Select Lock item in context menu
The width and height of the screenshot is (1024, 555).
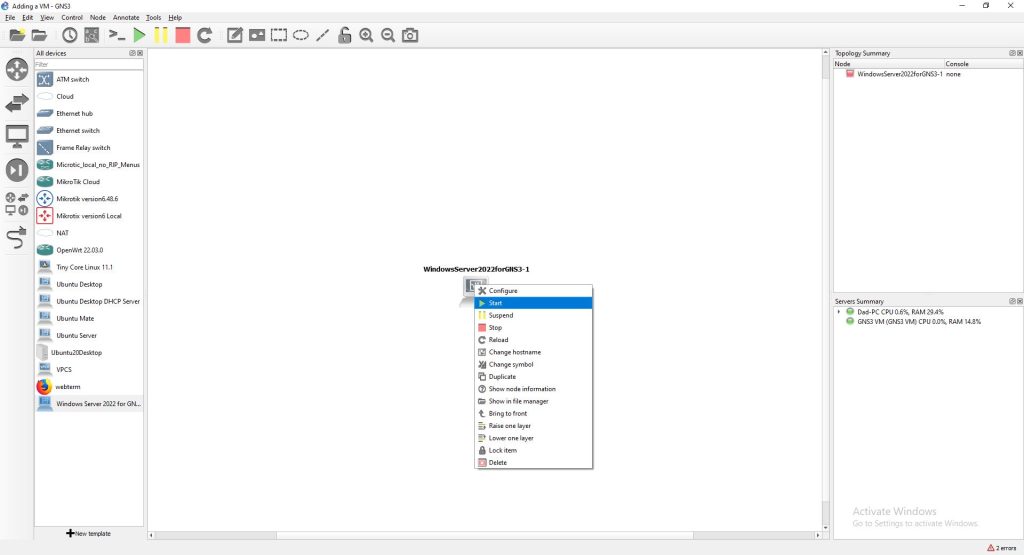coord(534,451)
